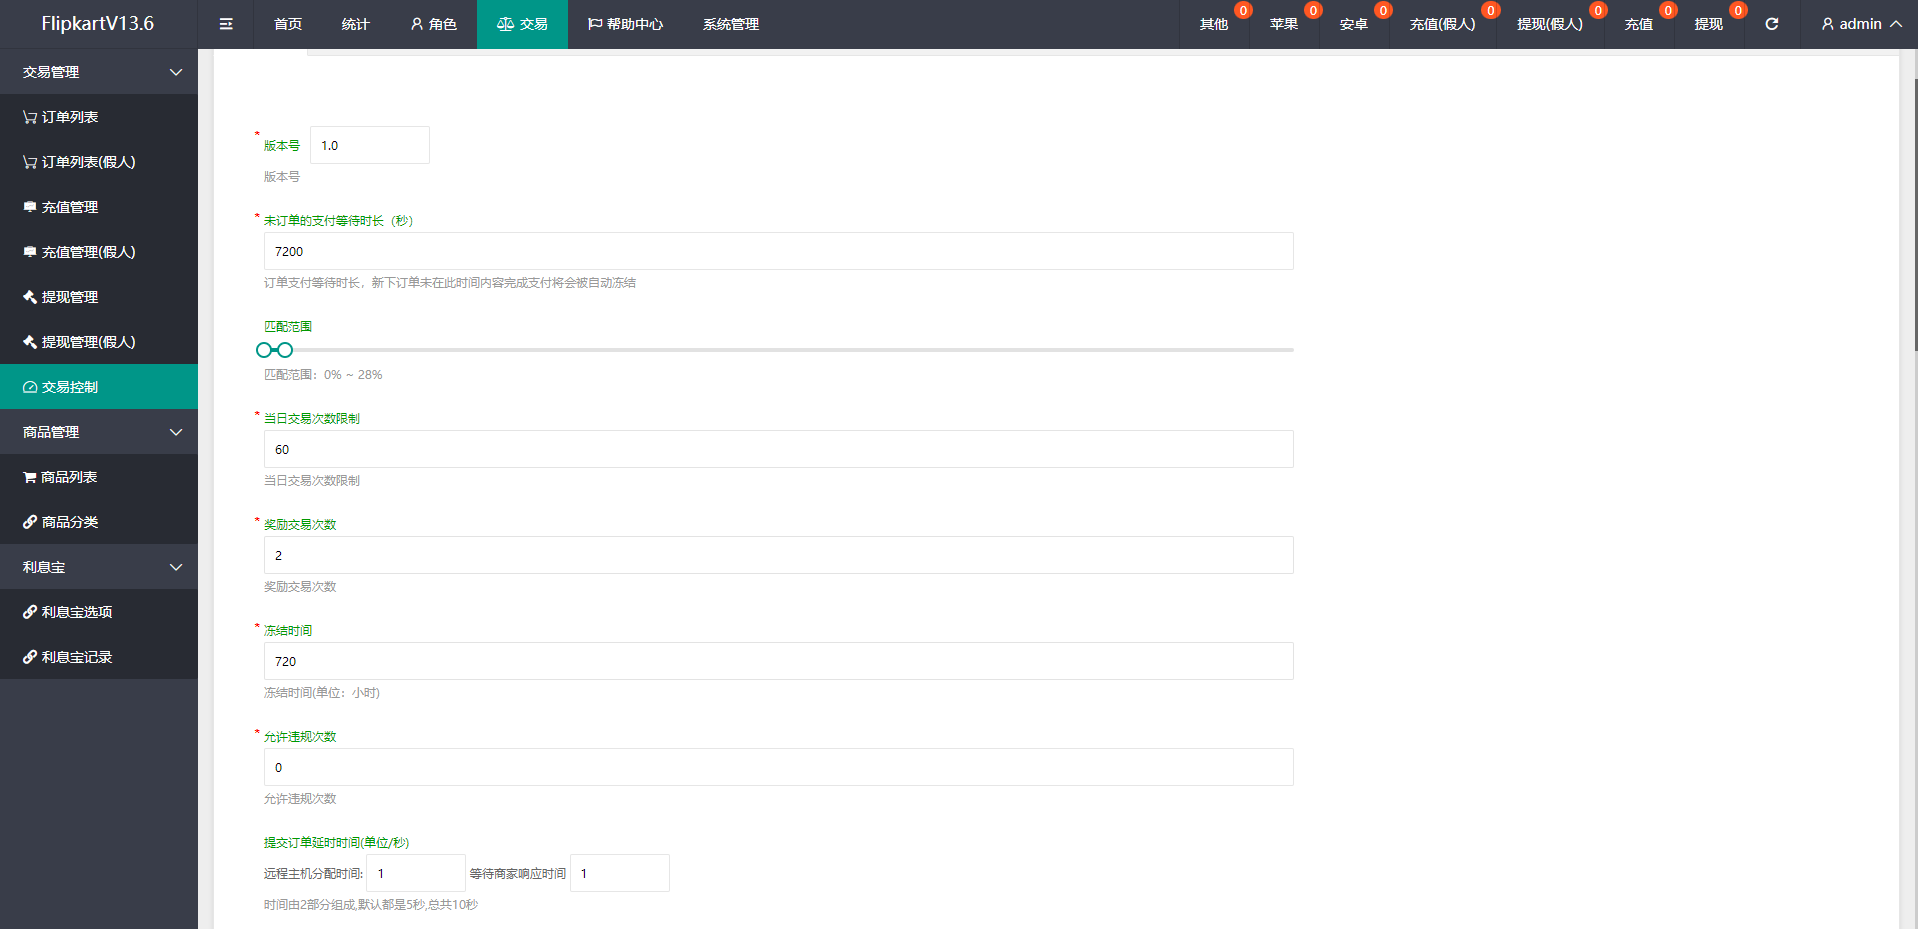Screen dimensions: 1918x929
Task: Focus the 远程主机分配时间 input
Action: point(416,873)
